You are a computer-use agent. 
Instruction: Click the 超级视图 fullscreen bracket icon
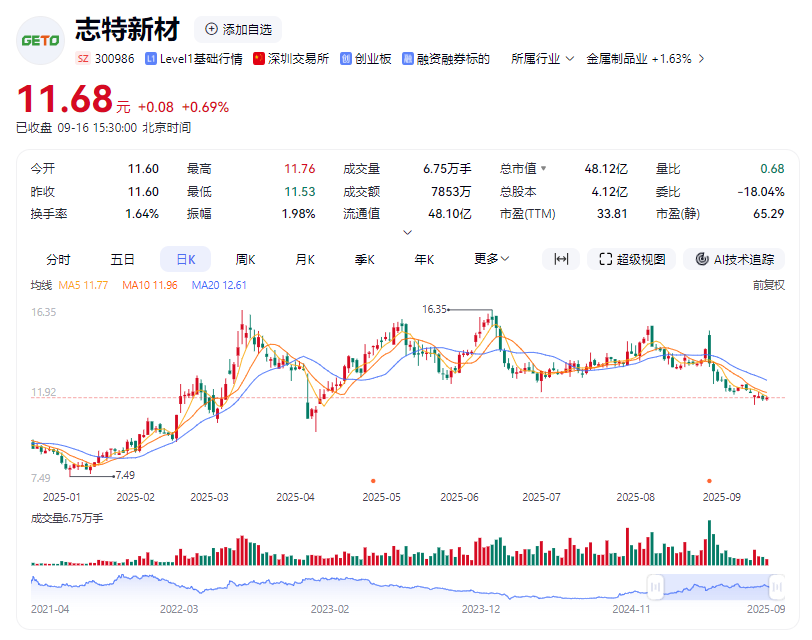coord(605,259)
